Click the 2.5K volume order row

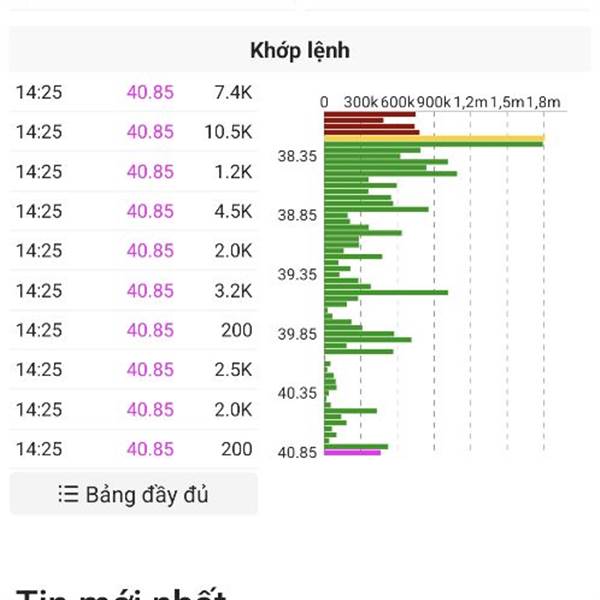134,370
